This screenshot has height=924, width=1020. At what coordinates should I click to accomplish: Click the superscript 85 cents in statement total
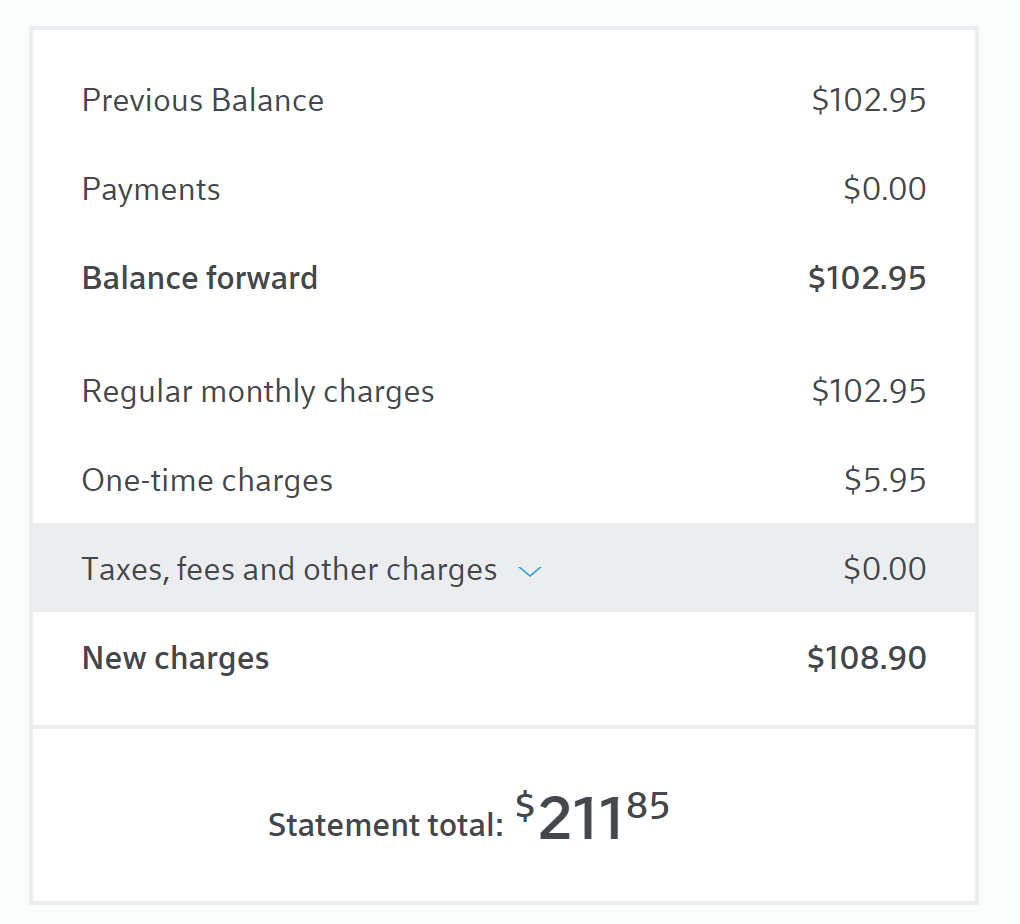tap(648, 804)
